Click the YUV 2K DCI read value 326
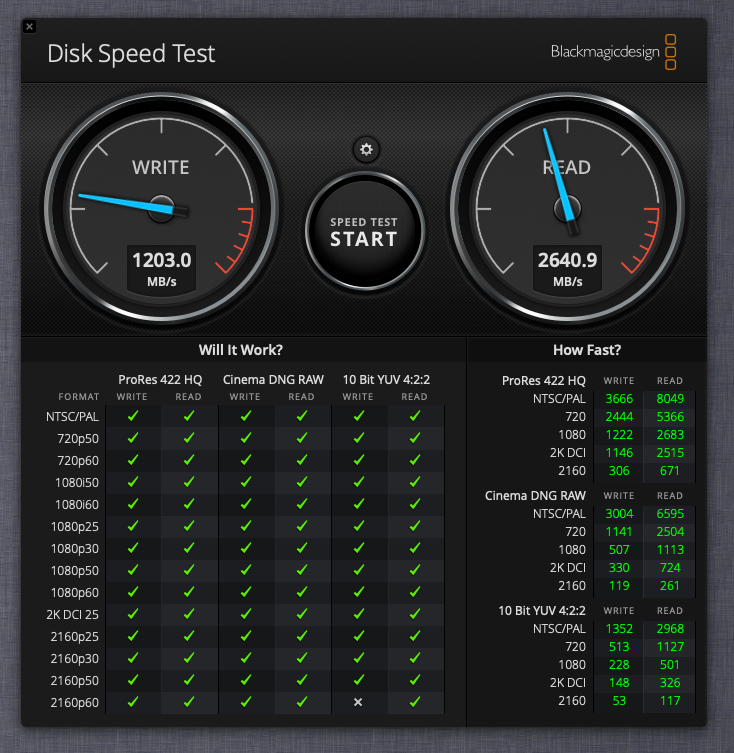Screen dimensions: 734x753 (x=670, y=683)
